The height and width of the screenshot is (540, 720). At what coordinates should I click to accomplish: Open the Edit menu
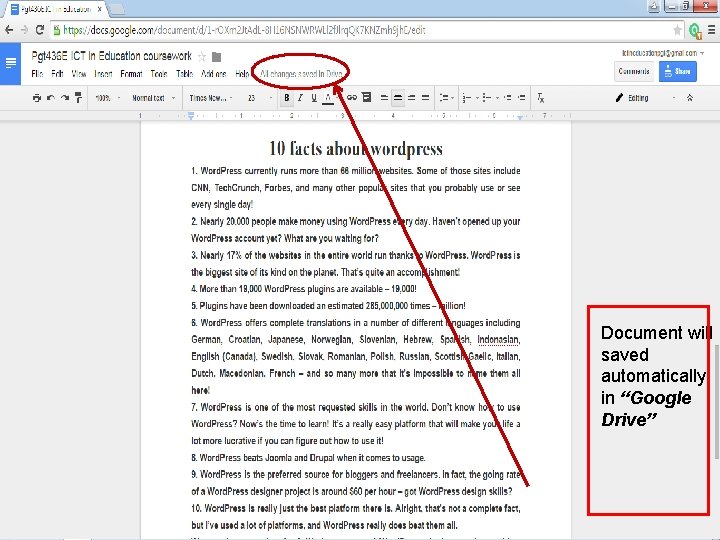pos(57,73)
